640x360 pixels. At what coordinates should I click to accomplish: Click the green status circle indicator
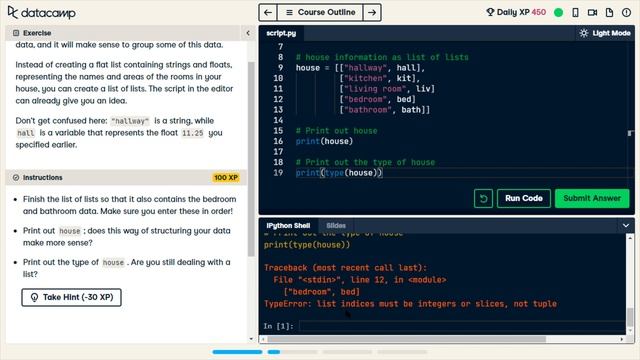pos(558,12)
